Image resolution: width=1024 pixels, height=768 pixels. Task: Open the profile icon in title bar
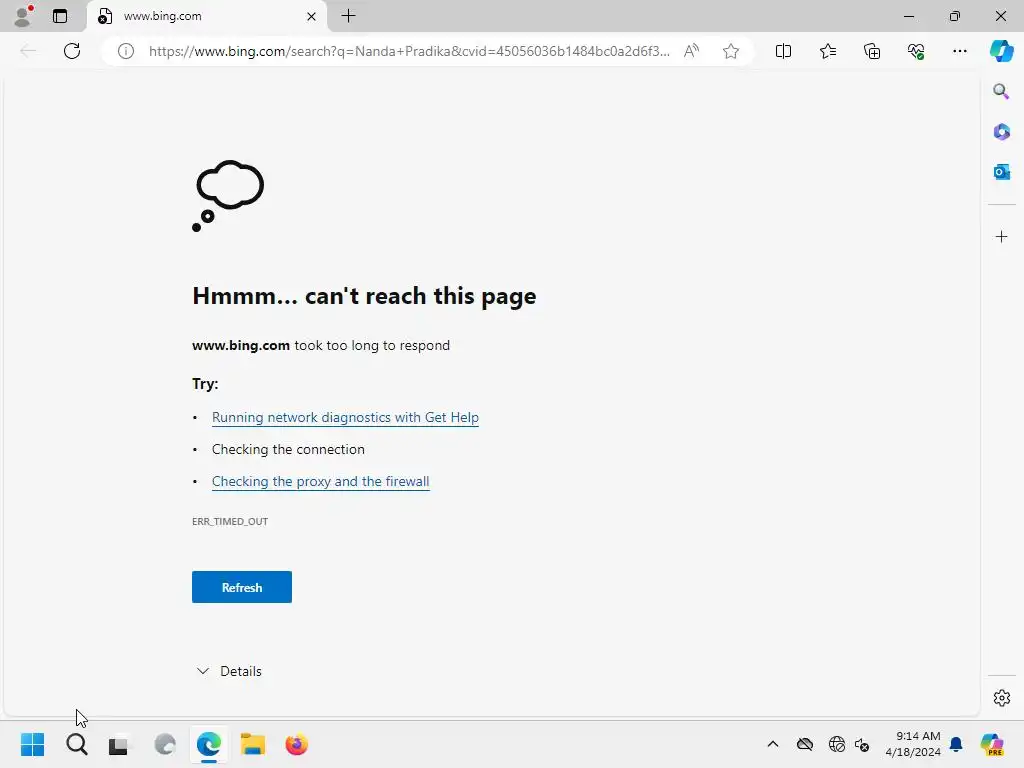click(24, 16)
